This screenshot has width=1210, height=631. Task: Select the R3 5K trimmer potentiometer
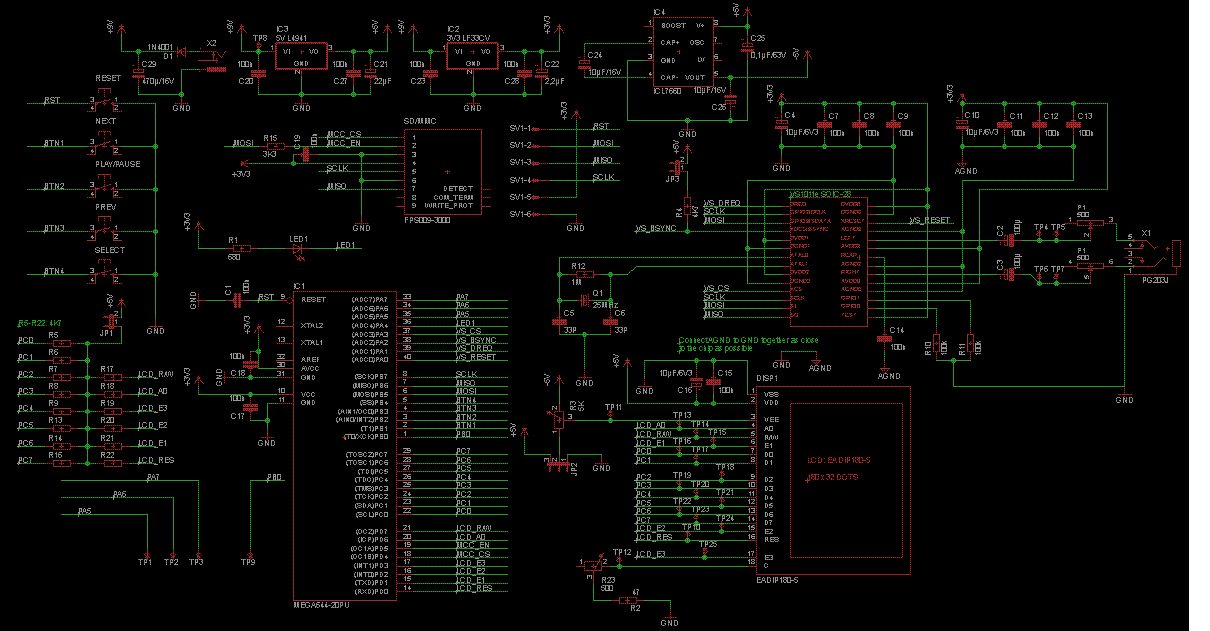556,419
